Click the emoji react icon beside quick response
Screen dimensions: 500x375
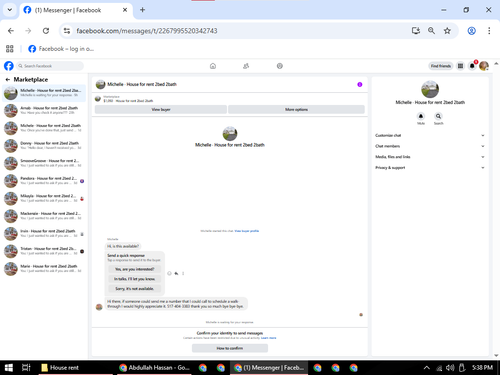pyautogui.click(x=169, y=273)
